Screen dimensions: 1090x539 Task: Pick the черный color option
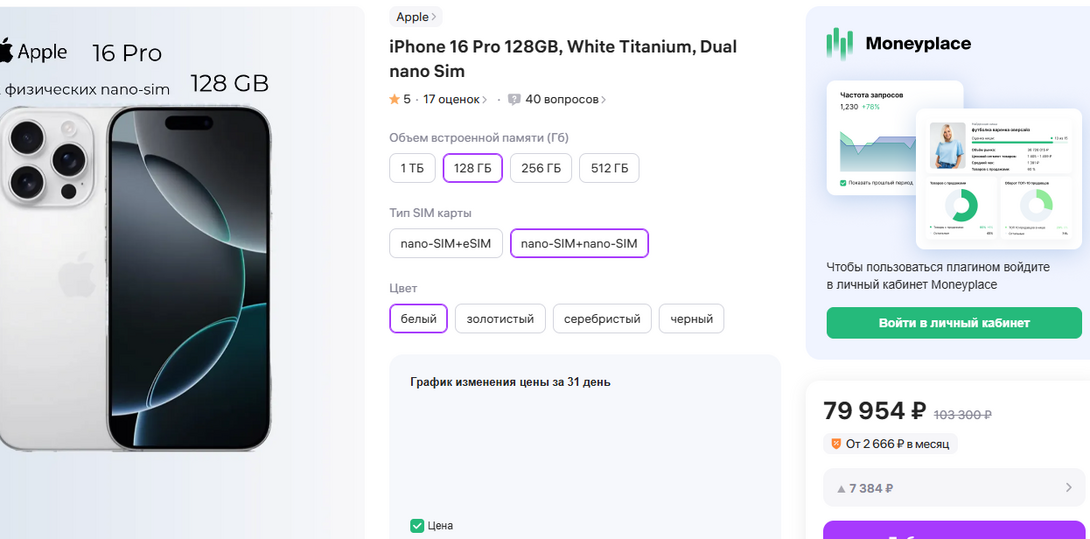pyautogui.click(x=691, y=319)
